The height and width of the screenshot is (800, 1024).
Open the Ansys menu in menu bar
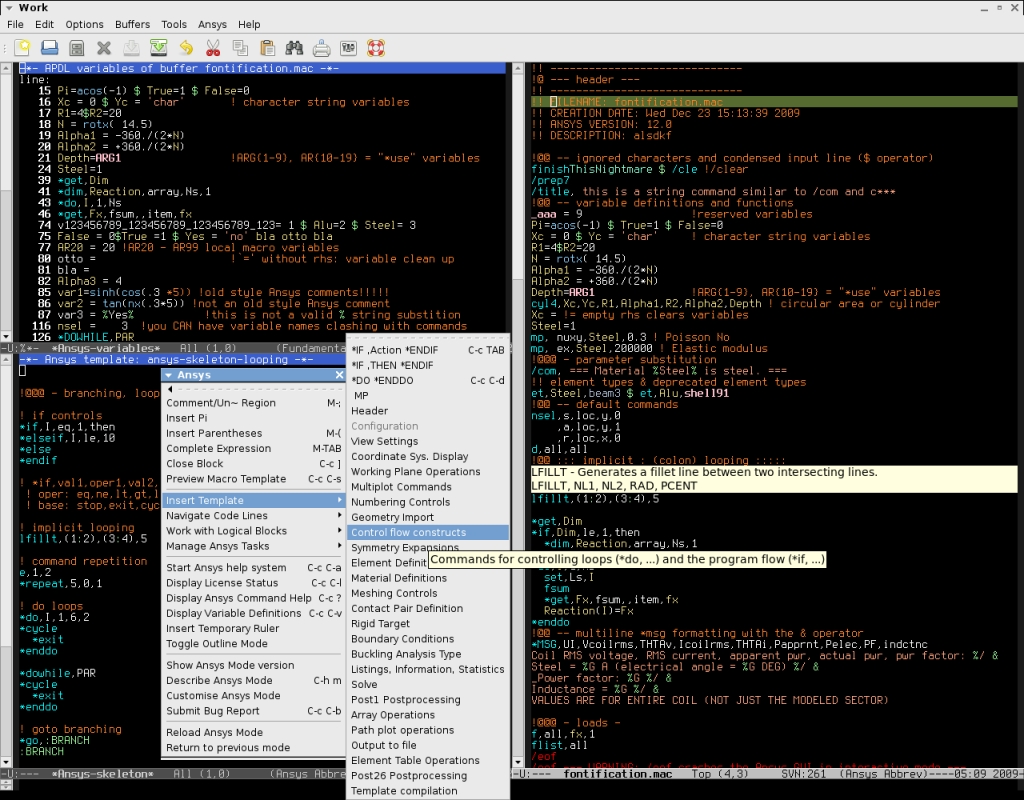(212, 24)
